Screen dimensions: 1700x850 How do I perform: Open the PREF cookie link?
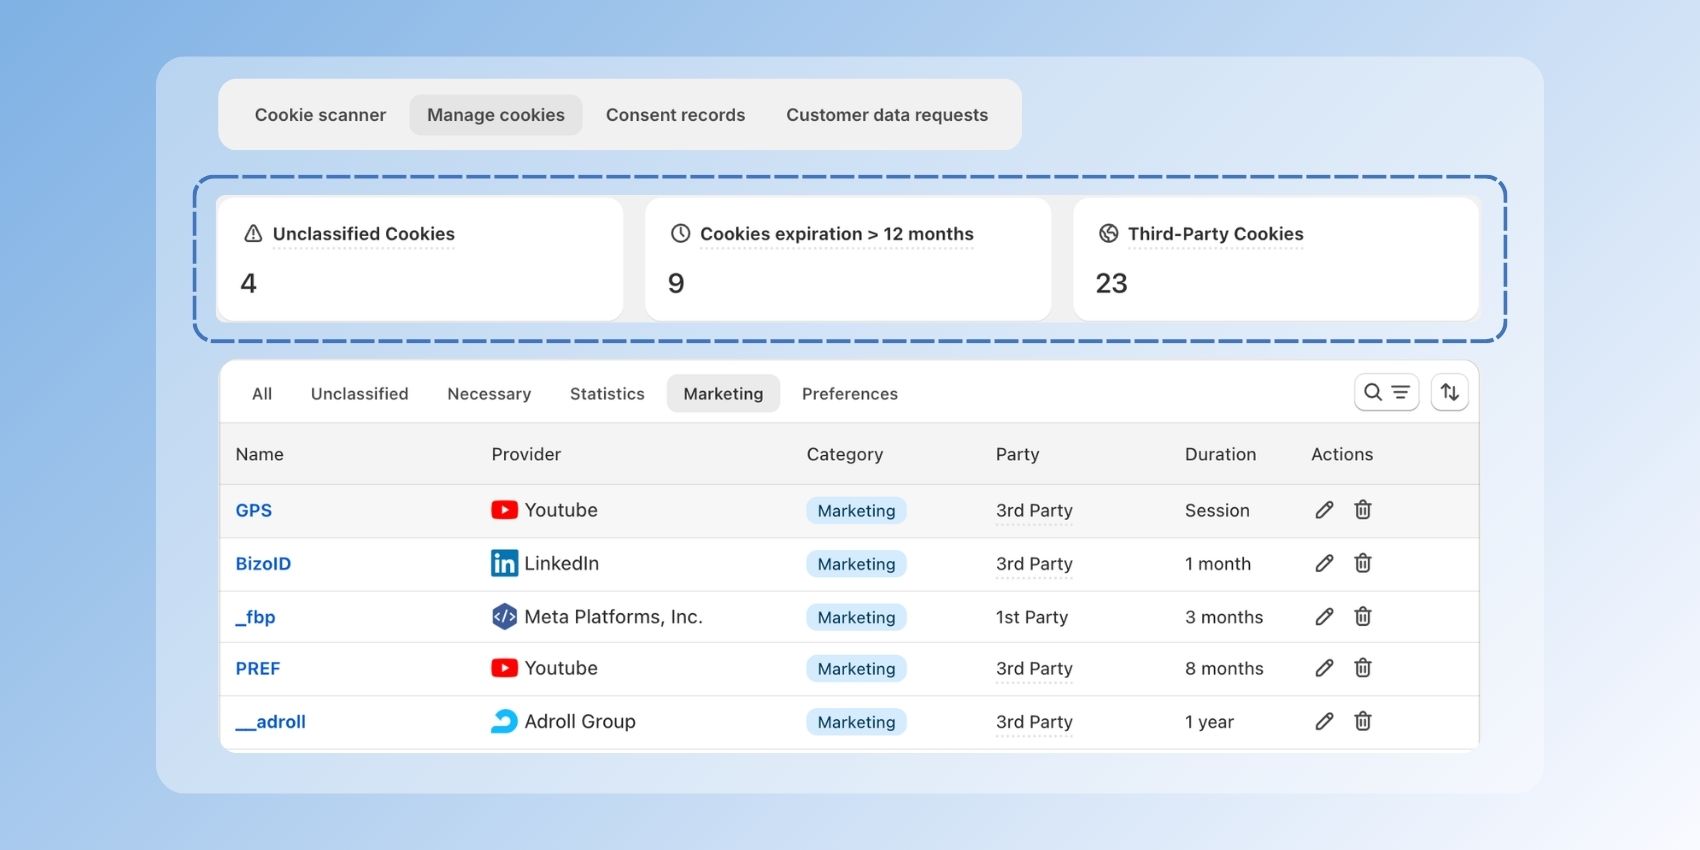pyautogui.click(x=258, y=668)
